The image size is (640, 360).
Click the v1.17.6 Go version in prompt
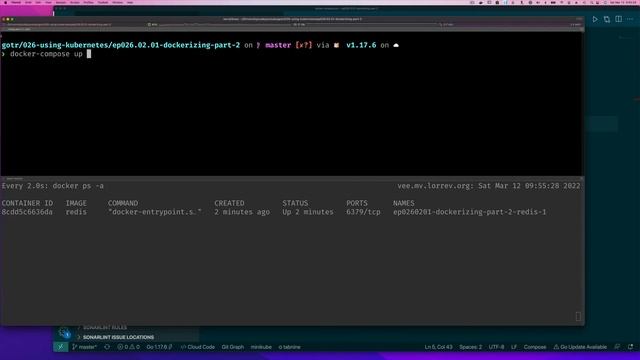[361, 45]
